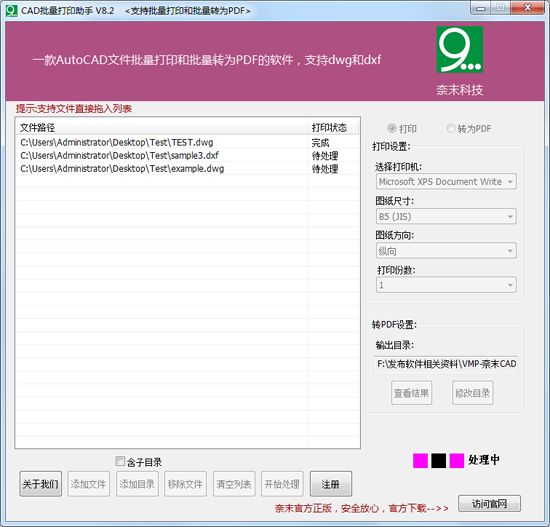Click the magenta square beside 处理中
This screenshot has height=527, width=550.
457,460
